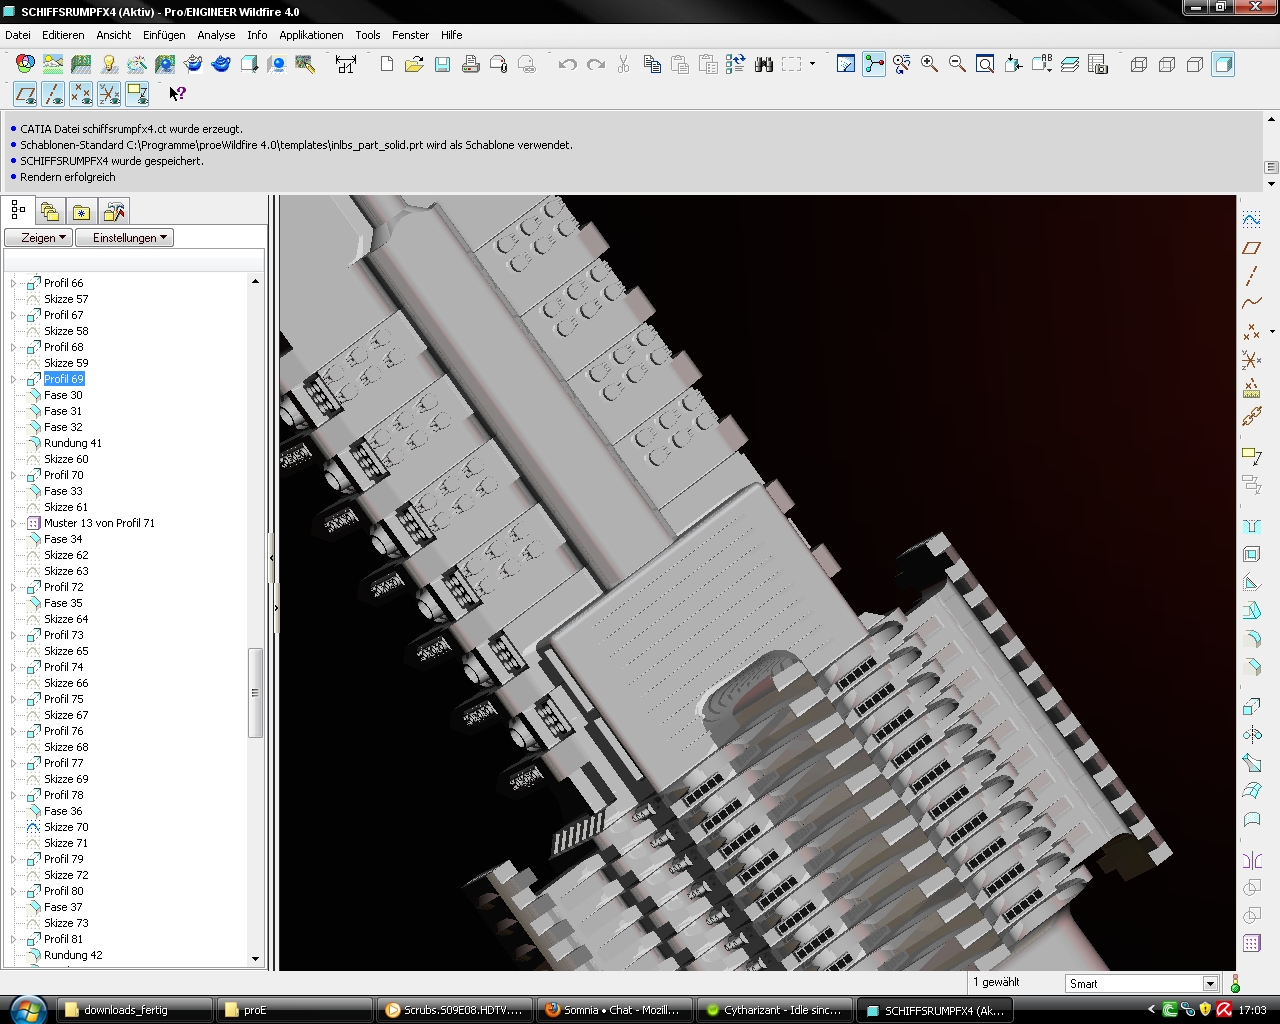Image resolution: width=1280 pixels, height=1024 pixels.
Task: Toggle datum axes display
Action: pyautogui.click(x=53, y=94)
